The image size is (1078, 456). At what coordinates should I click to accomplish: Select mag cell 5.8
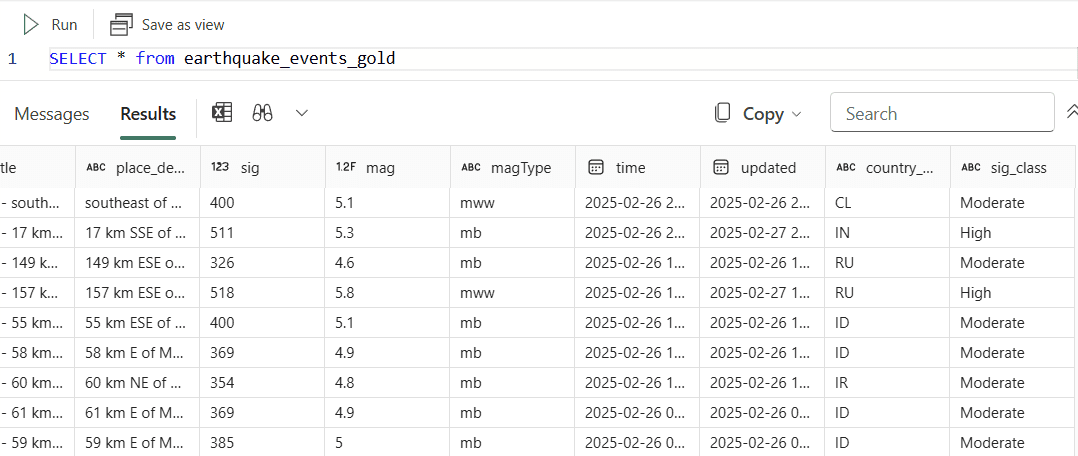tap(388, 293)
